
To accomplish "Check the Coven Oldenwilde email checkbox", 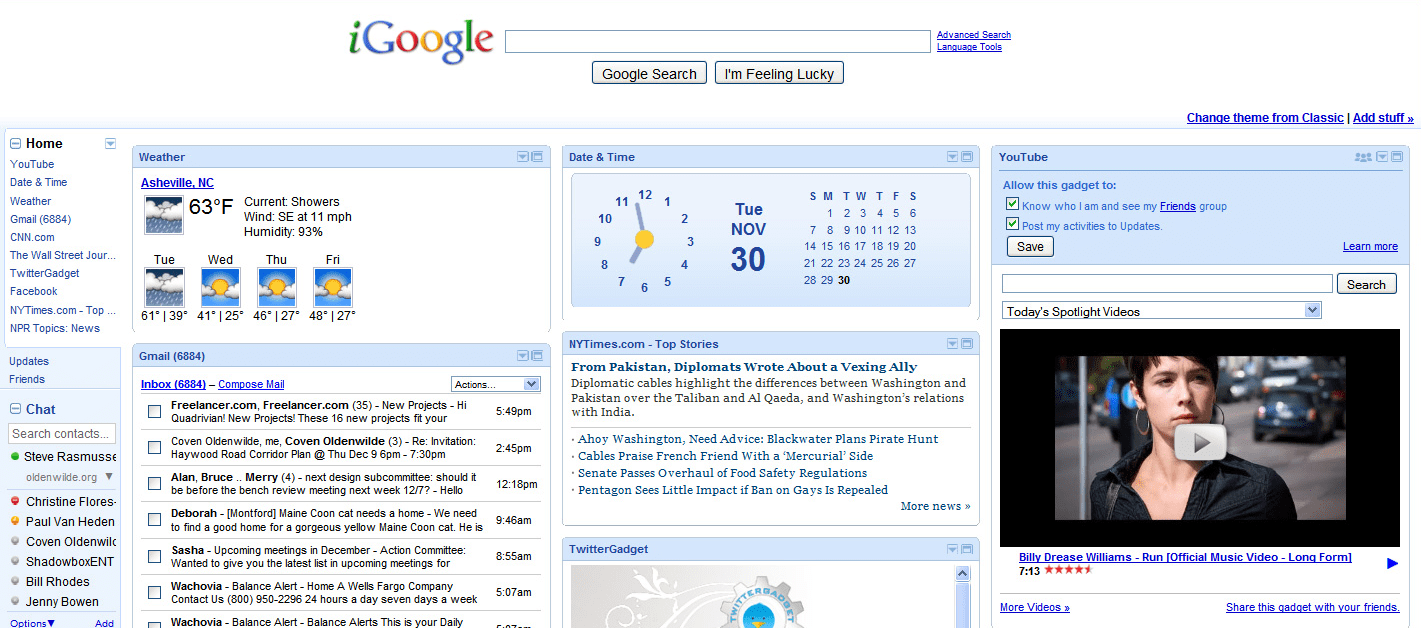I will click(155, 447).
